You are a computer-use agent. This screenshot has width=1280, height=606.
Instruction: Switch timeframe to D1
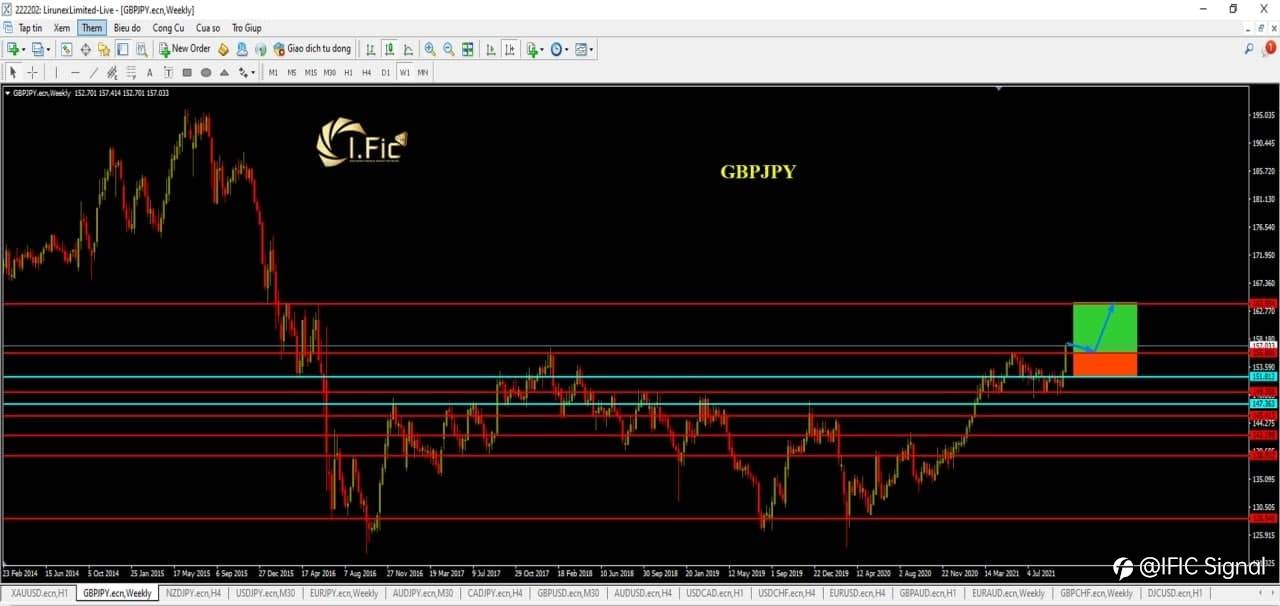[385, 72]
